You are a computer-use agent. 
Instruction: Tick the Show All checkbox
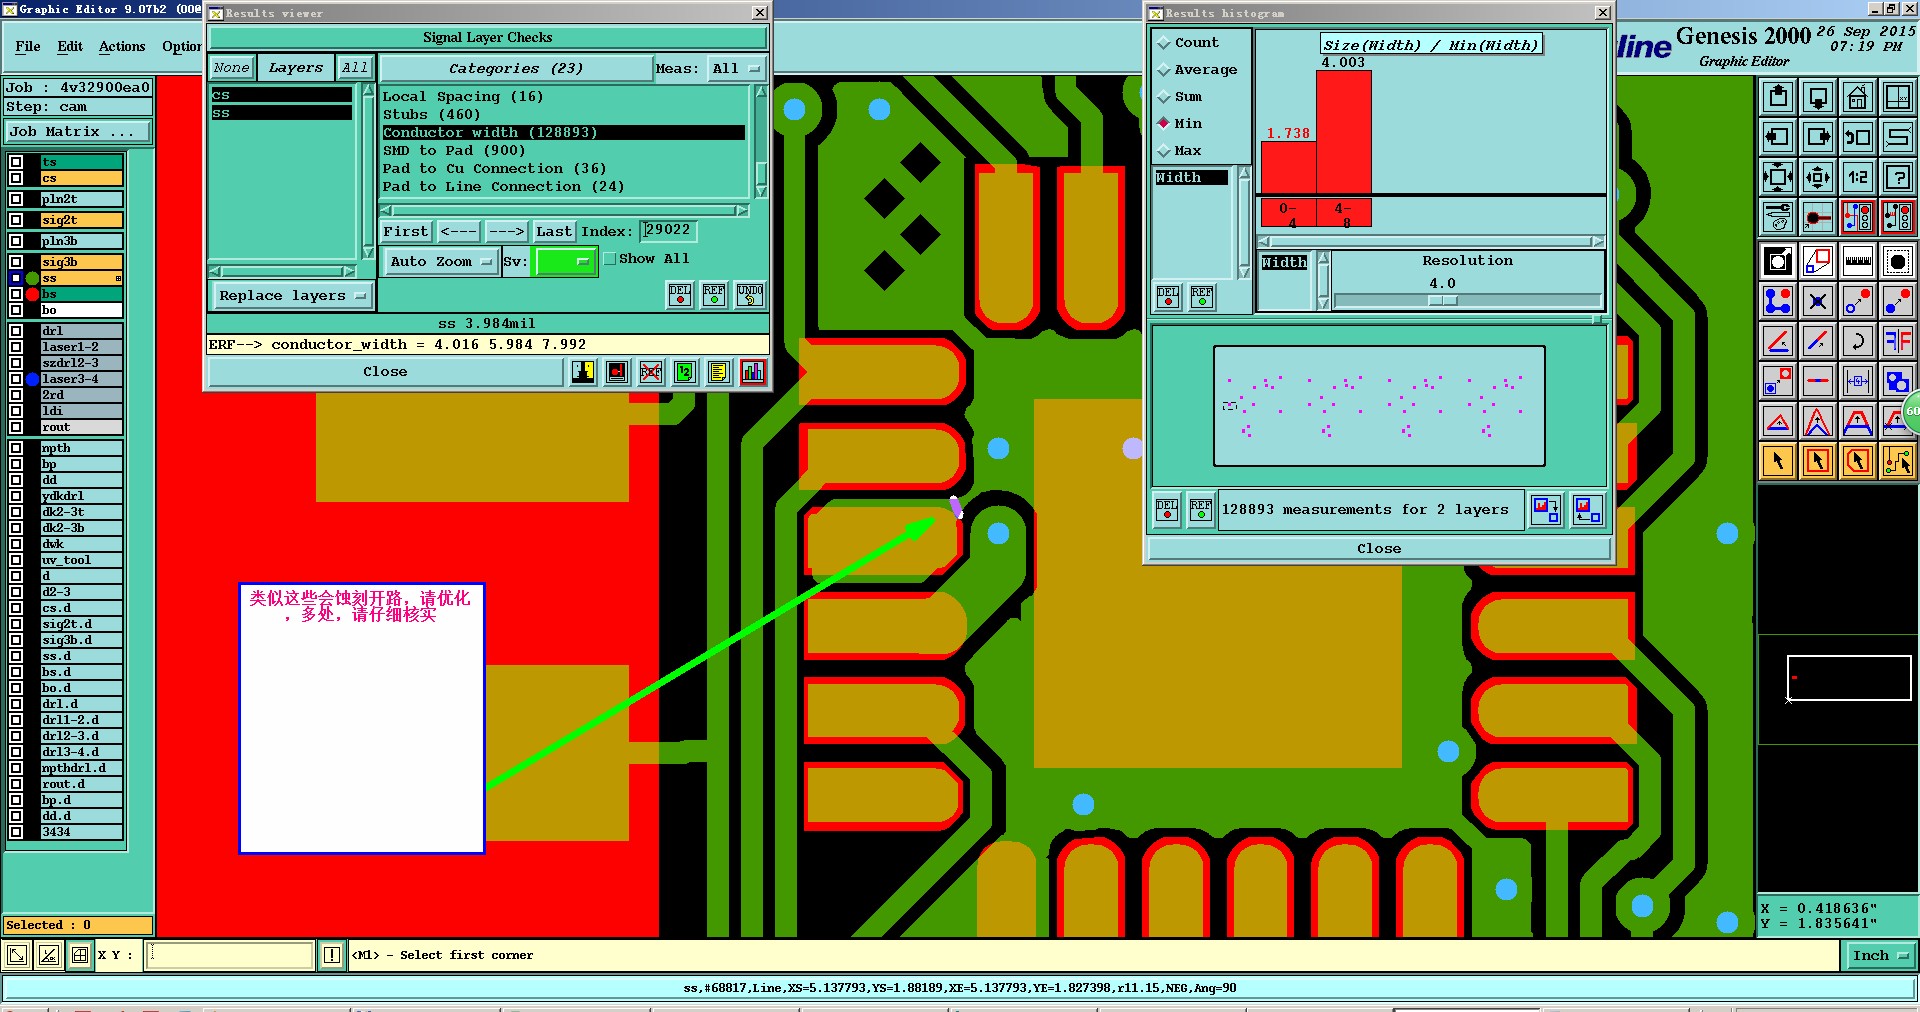tap(610, 259)
